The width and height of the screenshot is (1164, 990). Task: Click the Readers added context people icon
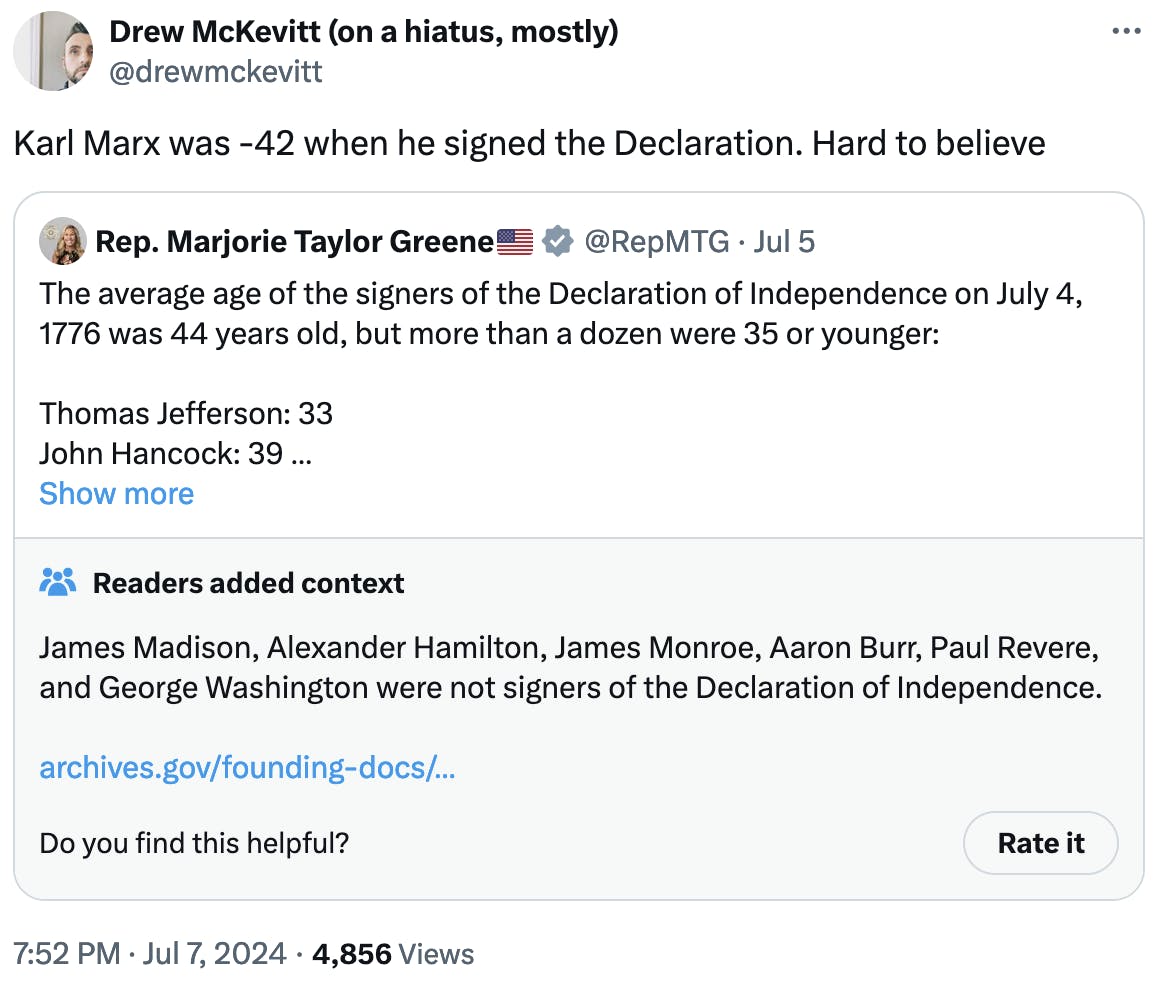coord(58,583)
